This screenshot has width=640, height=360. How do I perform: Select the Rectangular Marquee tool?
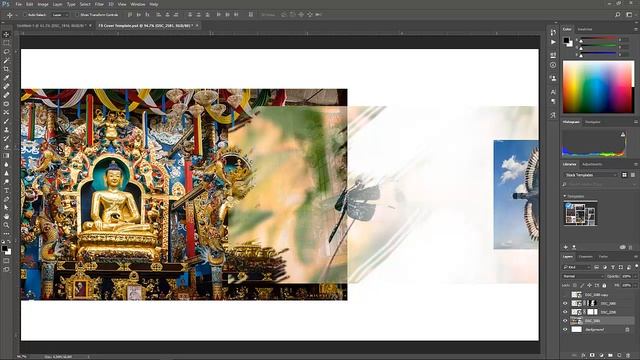(6, 43)
